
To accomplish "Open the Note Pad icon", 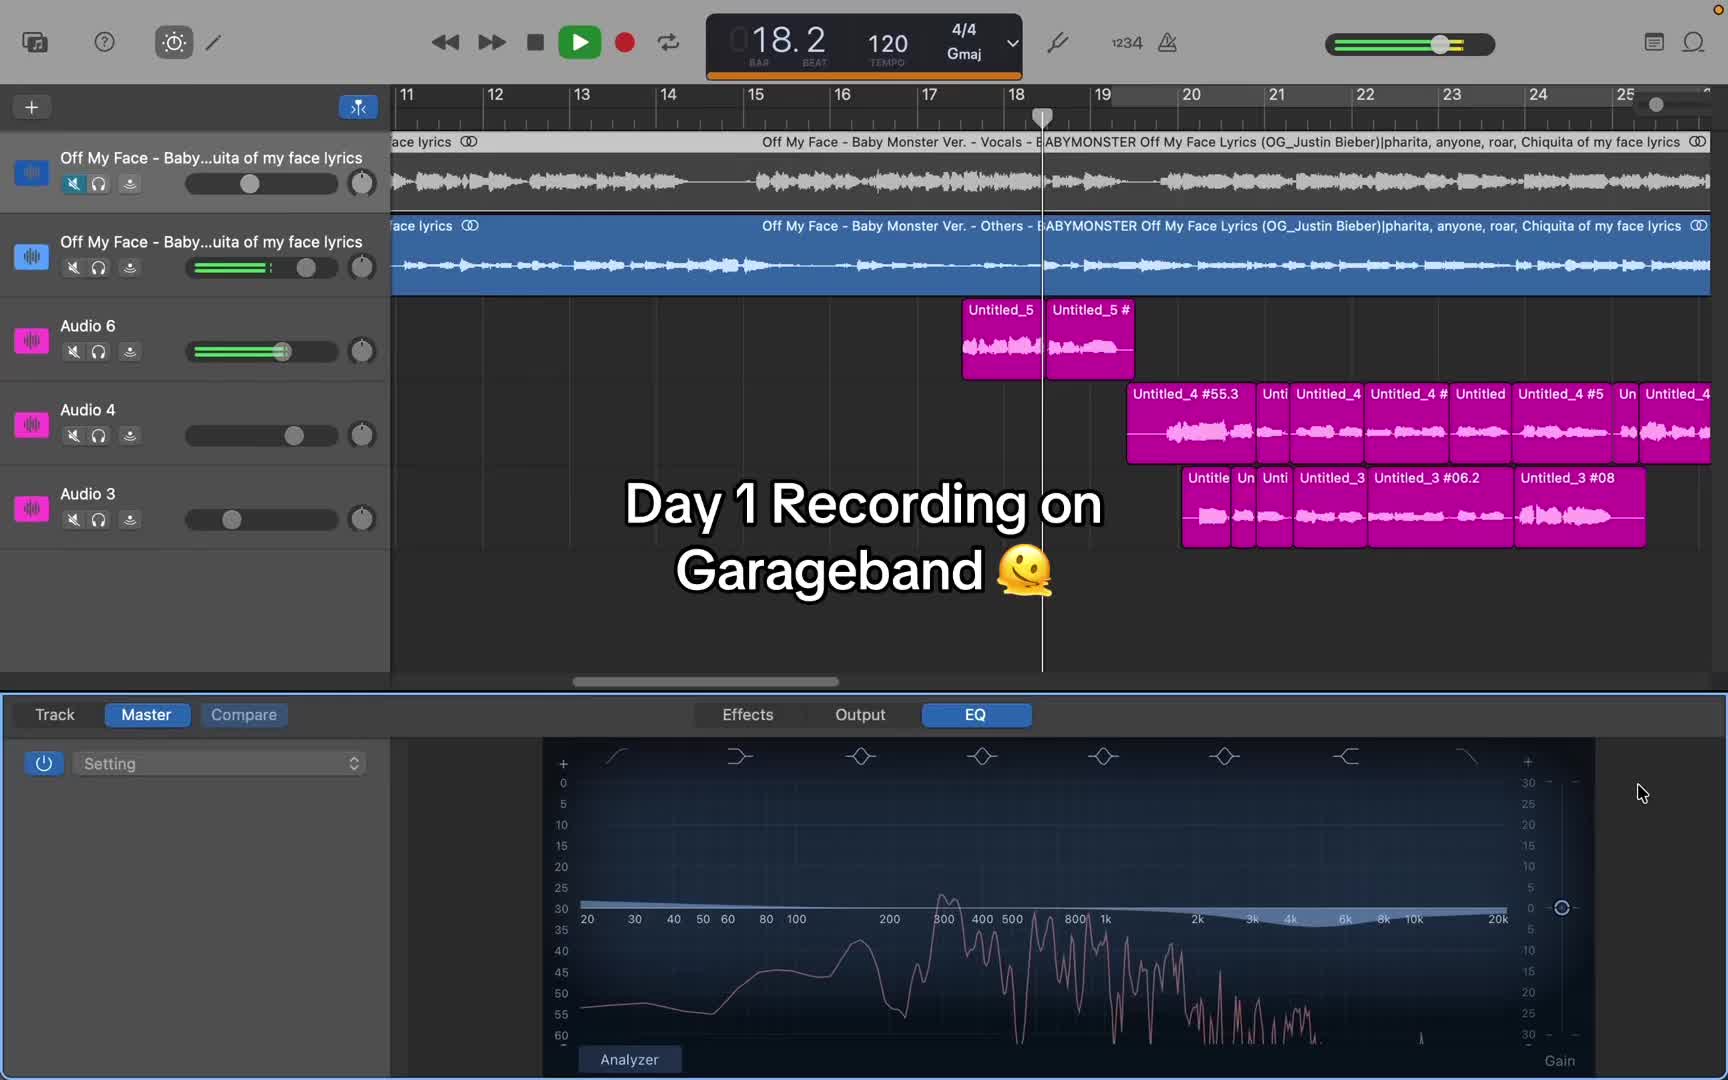I will click(1654, 42).
